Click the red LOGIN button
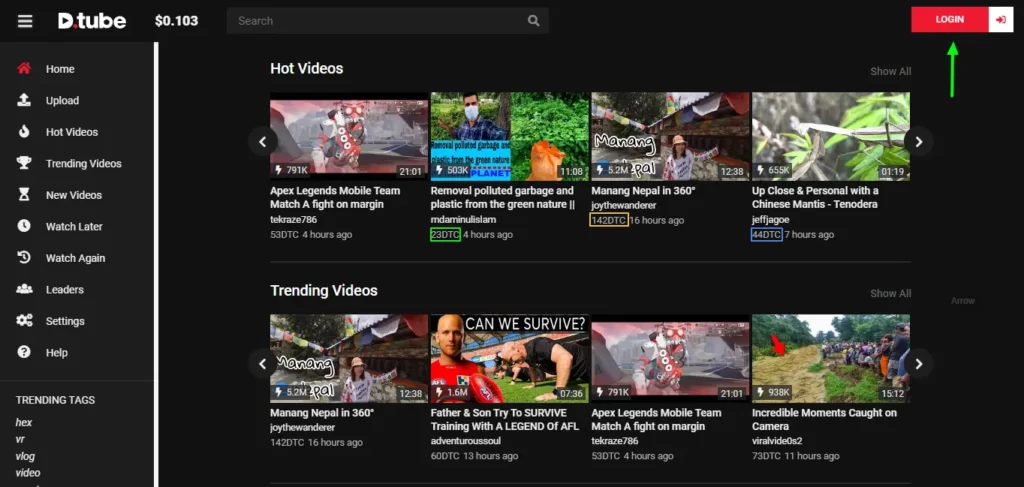Image resolution: width=1024 pixels, height=487 pixels. tap(950, 20)
